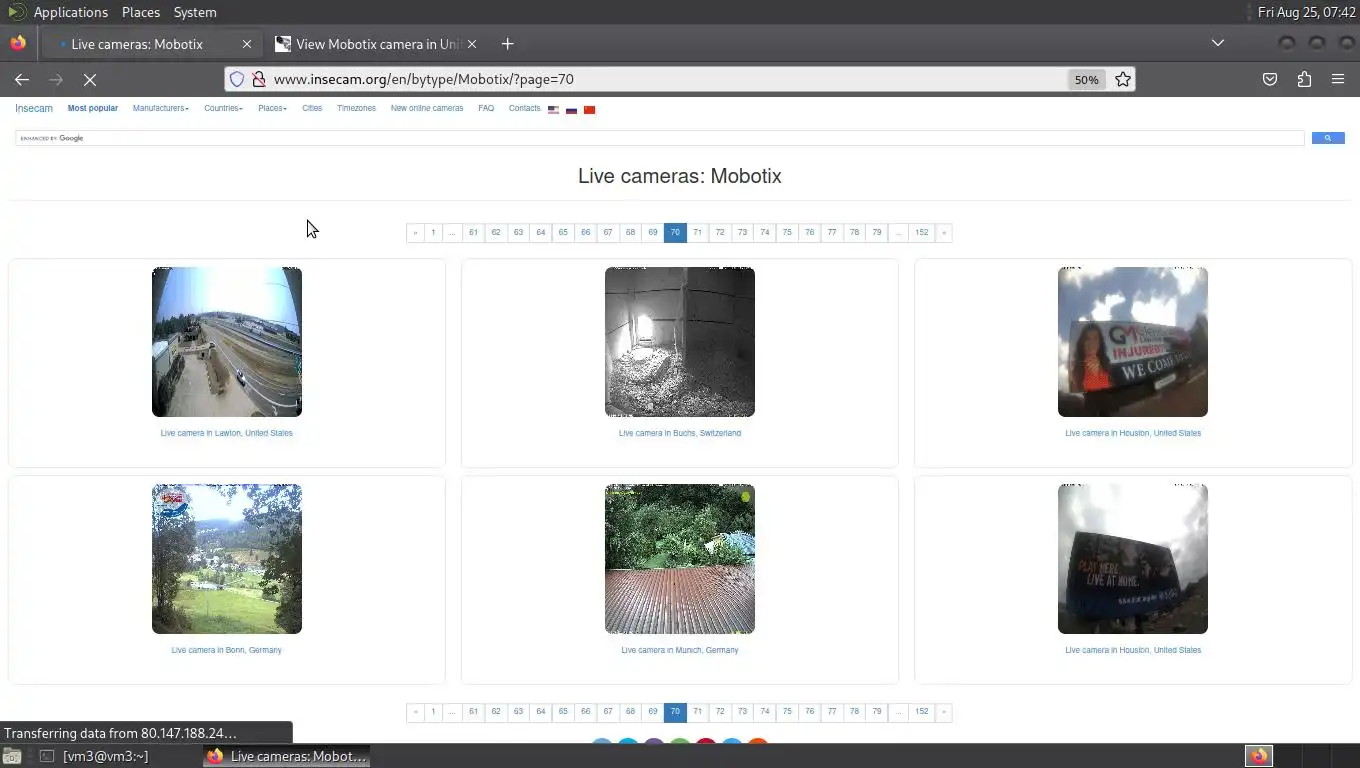Open Live cameras: Mobot... taskbar item
This screenshot has width=1360, height=768.
(x=287, y=756)
